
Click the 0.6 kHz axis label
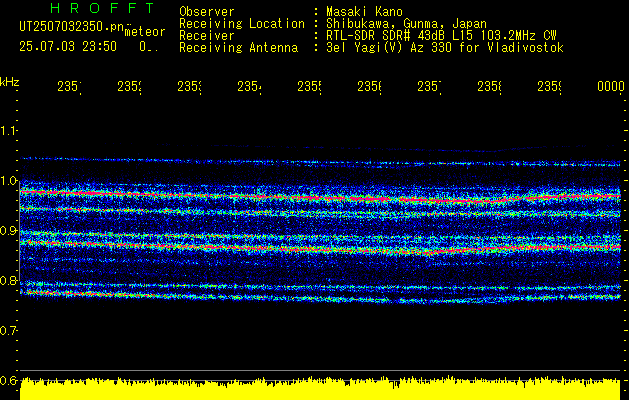click(x=8, y=380)
